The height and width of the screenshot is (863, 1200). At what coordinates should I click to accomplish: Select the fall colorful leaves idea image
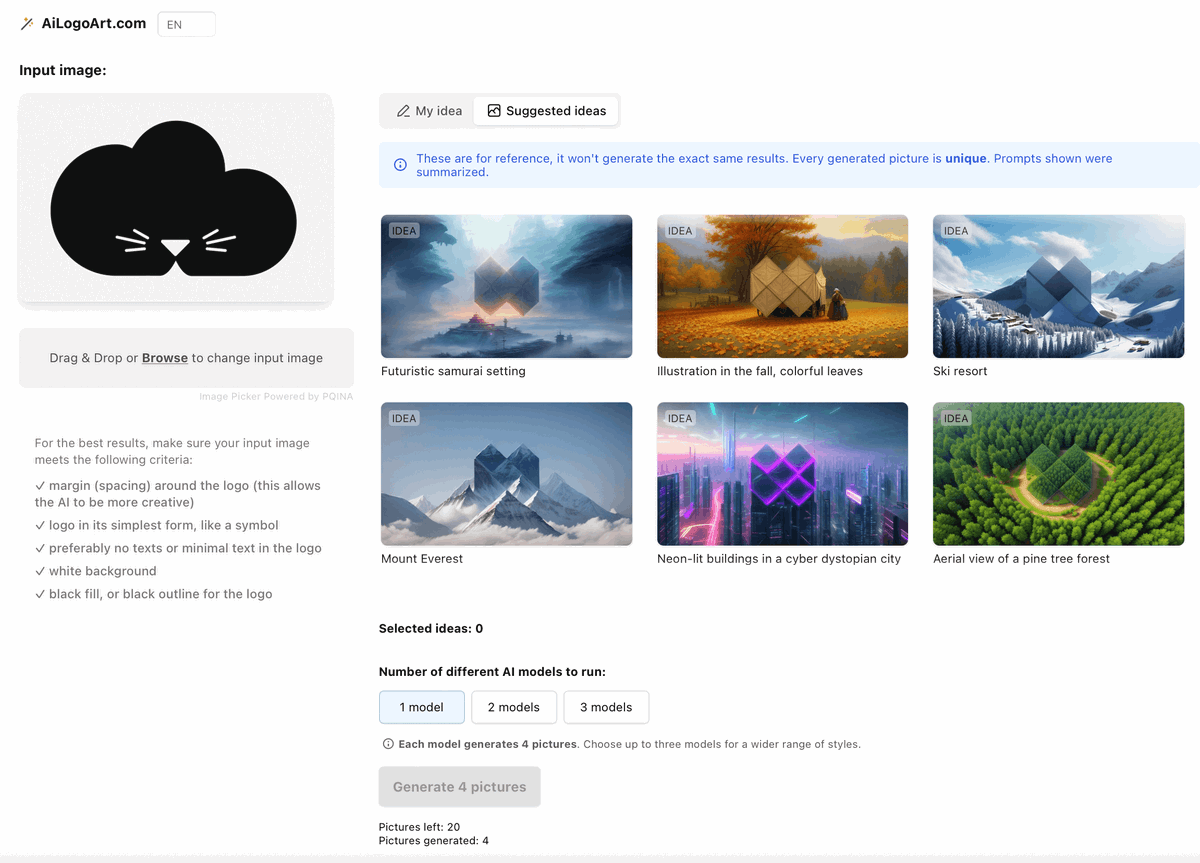[x=782, y=286]
